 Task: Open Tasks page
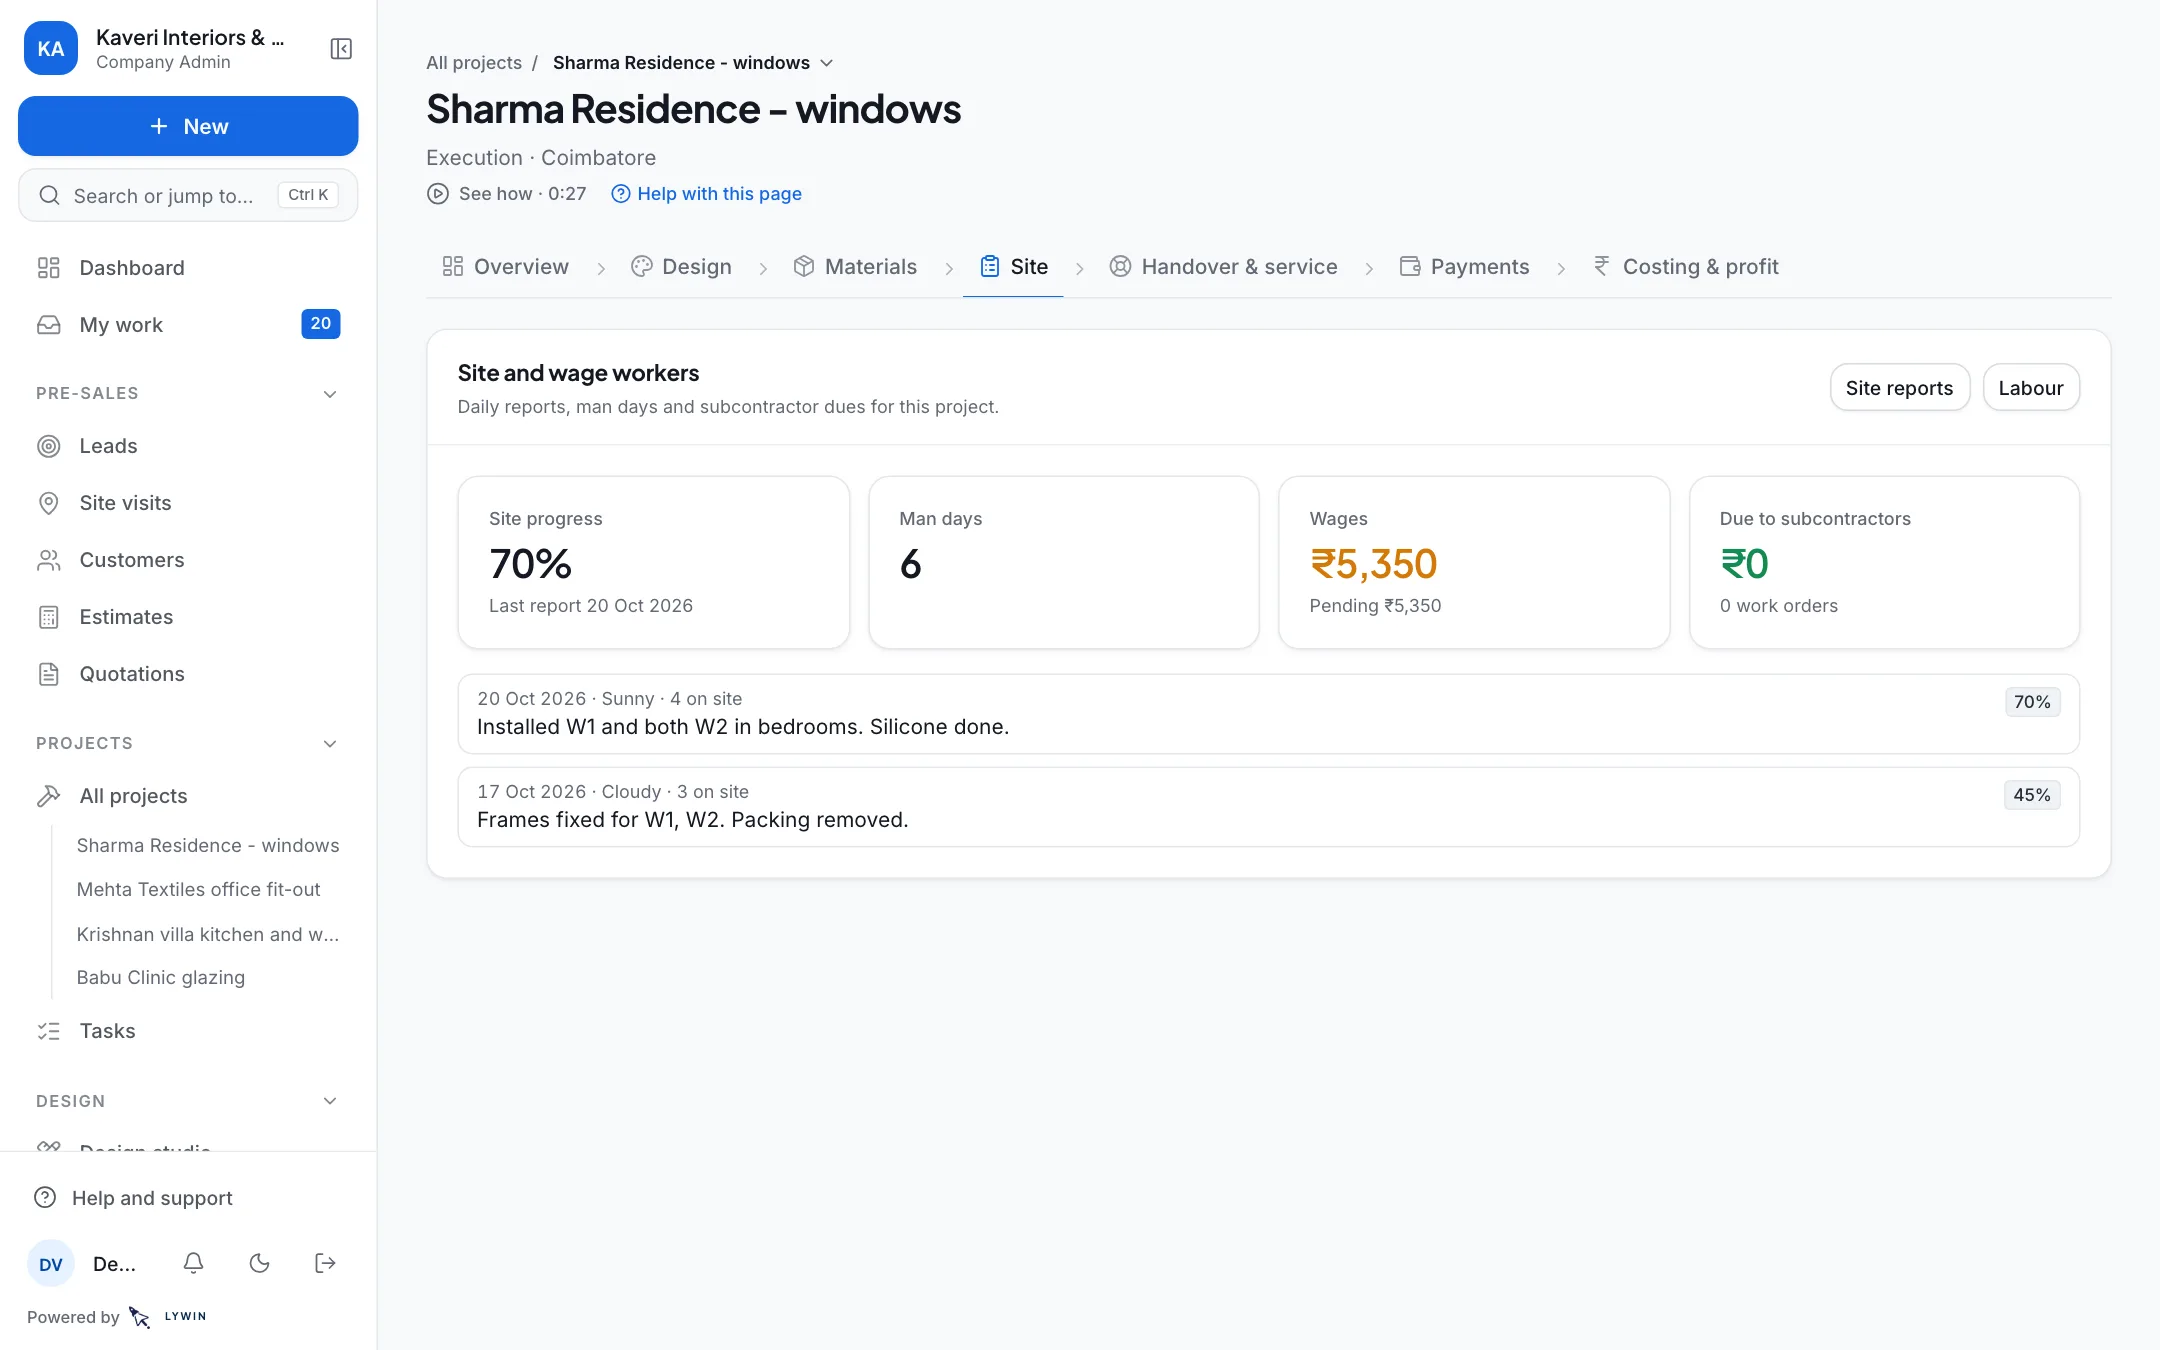[x=188, y=1031]
